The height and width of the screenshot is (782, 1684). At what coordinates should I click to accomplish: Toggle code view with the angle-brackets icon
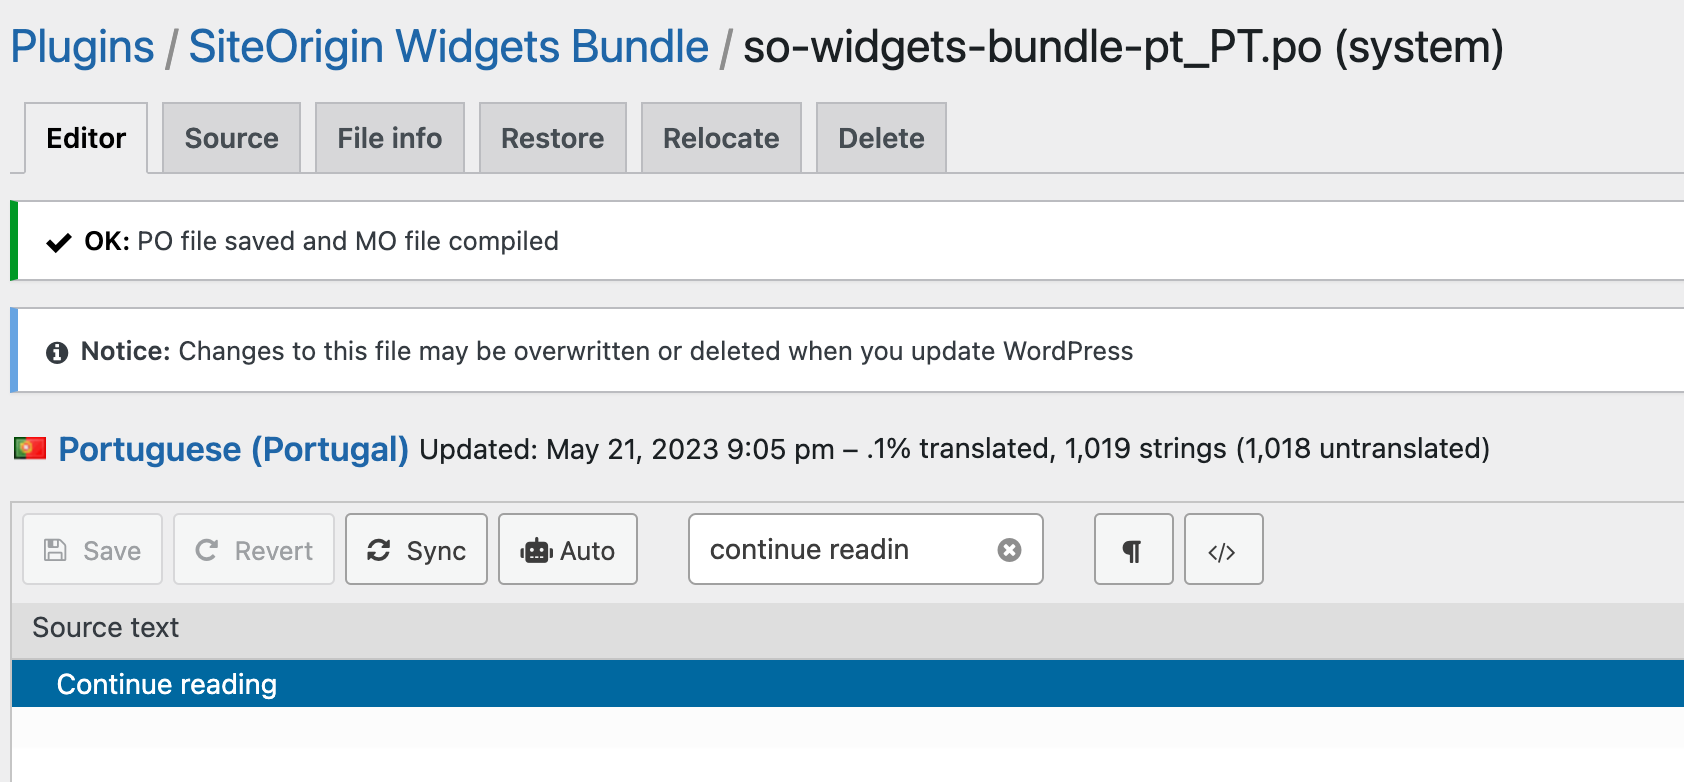[1223, 550]
